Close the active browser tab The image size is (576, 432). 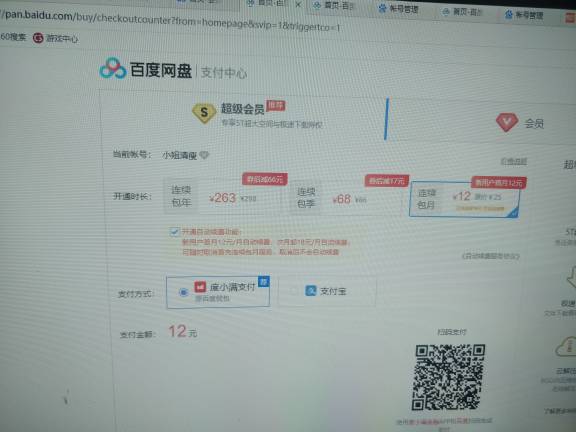[298, 5]
